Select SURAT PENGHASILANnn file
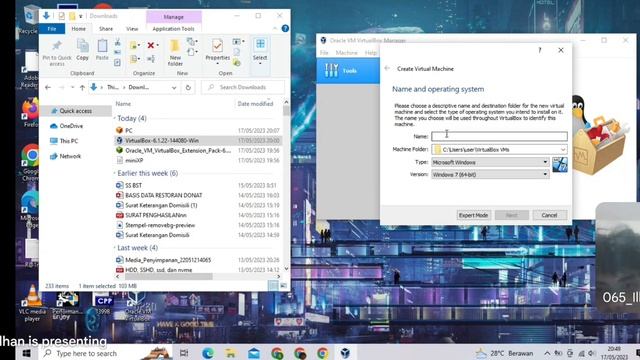This screenshot has height=360, width=640. point(156,215)
